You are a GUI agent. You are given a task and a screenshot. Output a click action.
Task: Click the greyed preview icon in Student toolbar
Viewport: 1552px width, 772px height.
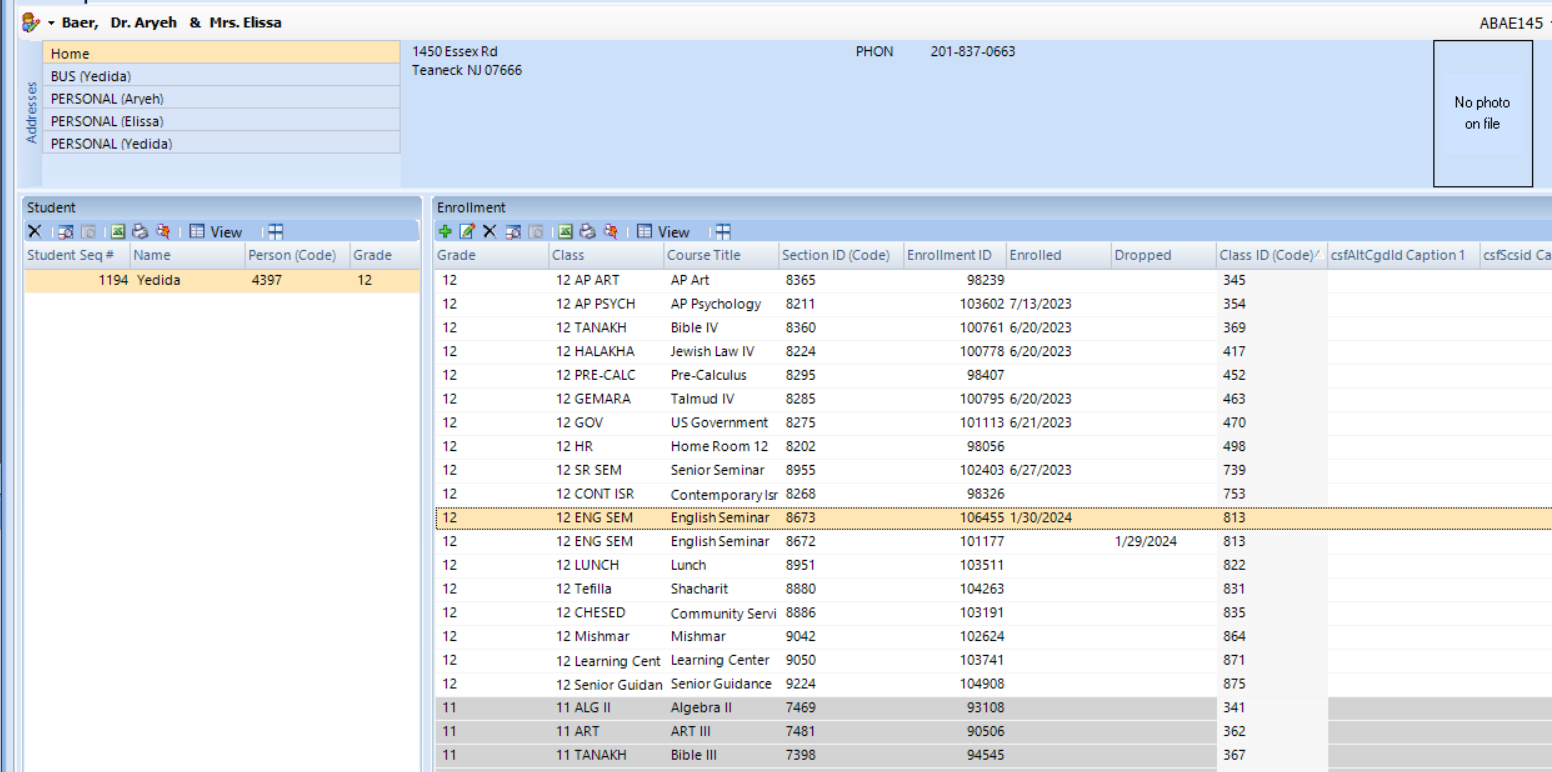(88, 232)
